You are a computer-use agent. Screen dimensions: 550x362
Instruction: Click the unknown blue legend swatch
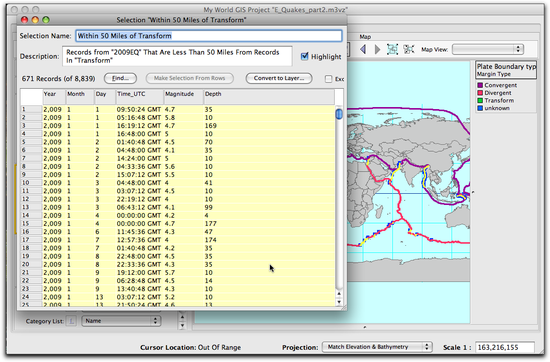point(480,108)
